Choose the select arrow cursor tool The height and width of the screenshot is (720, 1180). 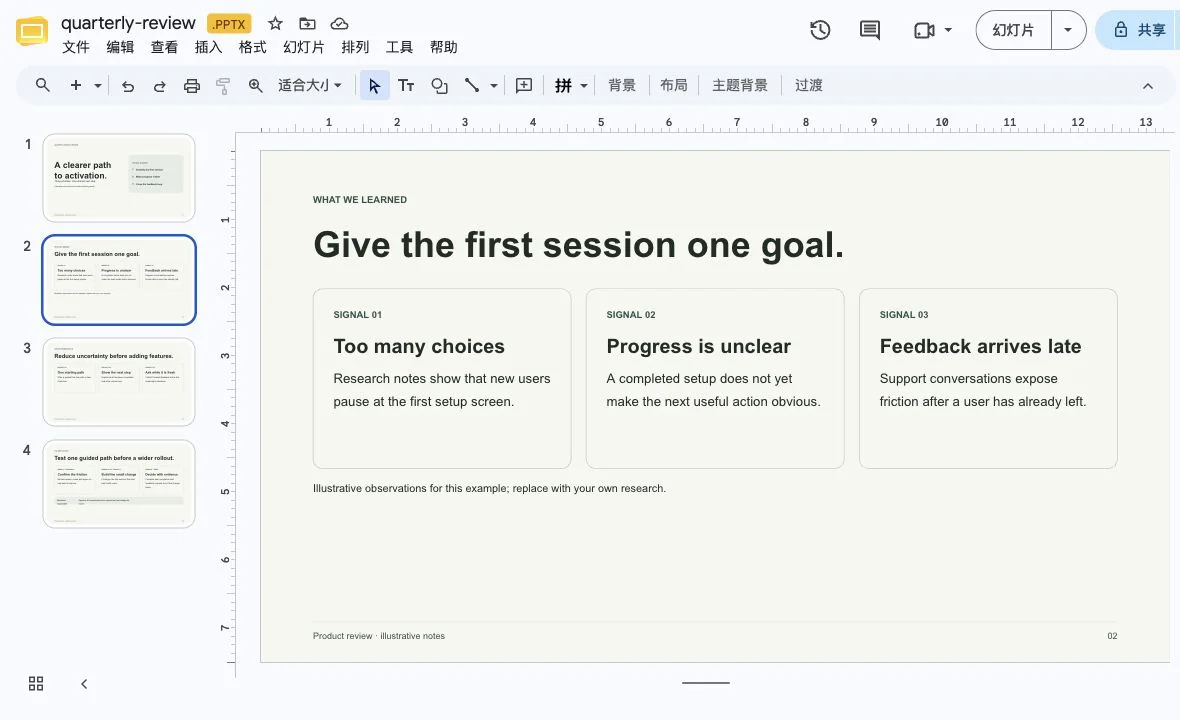[374, 86]
